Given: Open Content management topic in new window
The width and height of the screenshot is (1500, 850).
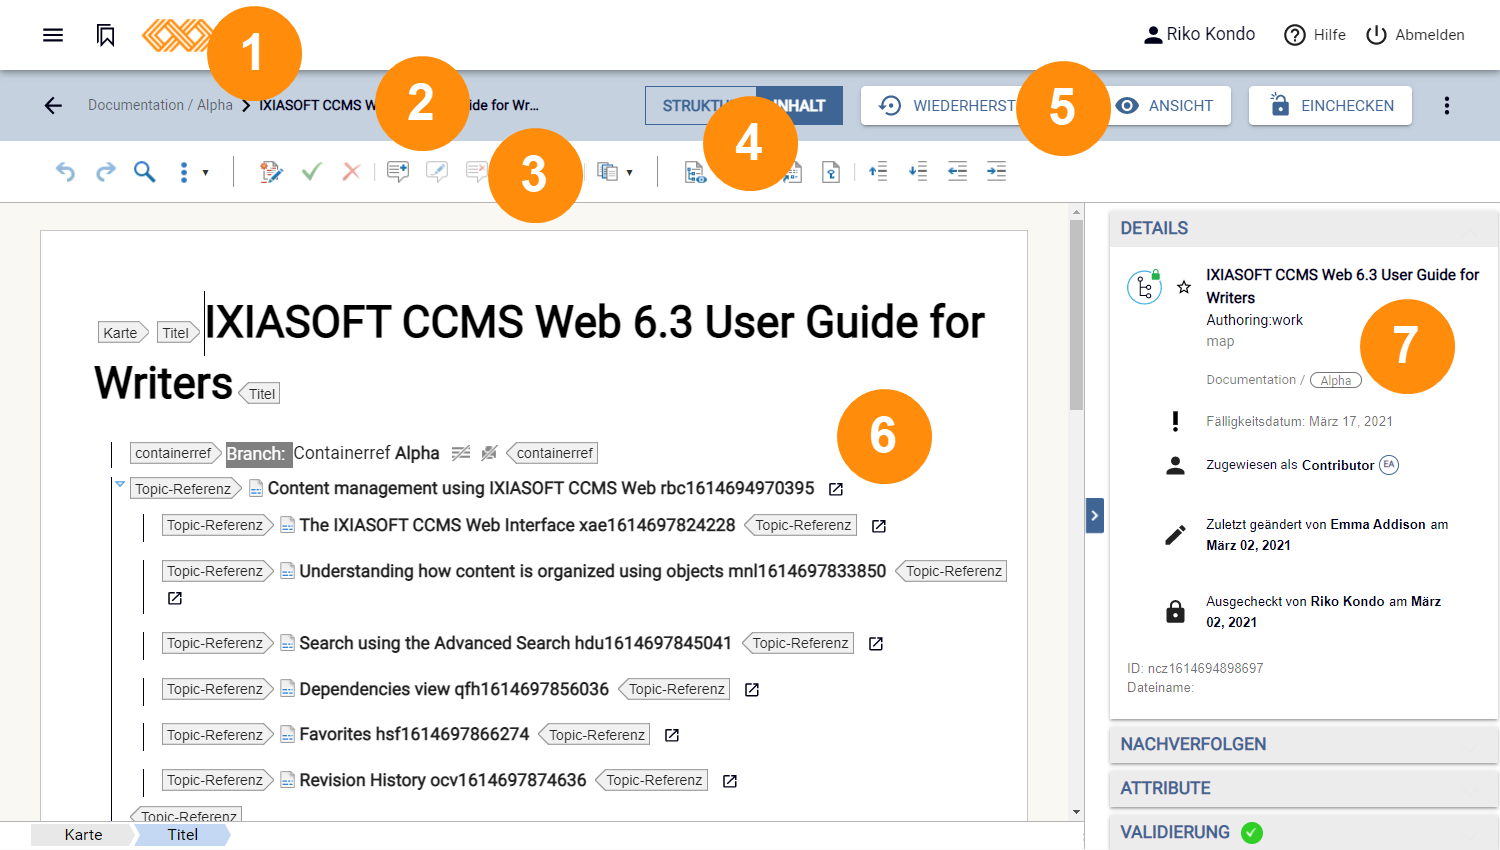Looking at the screenshot, I should point(836,489).
